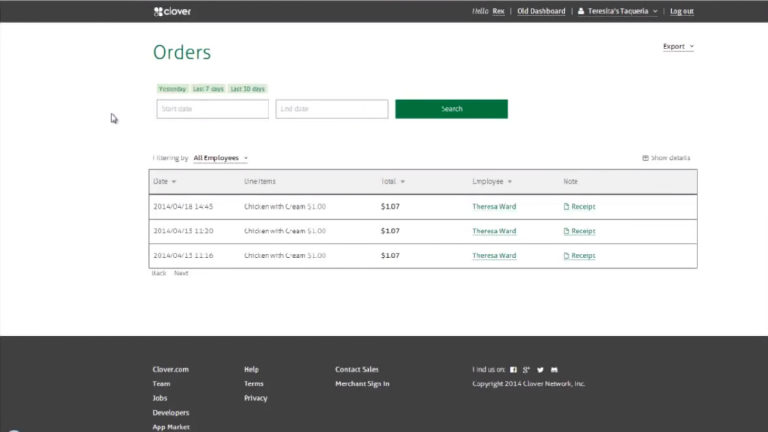This screenshot has width=768, height=432.
Task: Expand the Export dropdown
Action: [x=678, y=46]
